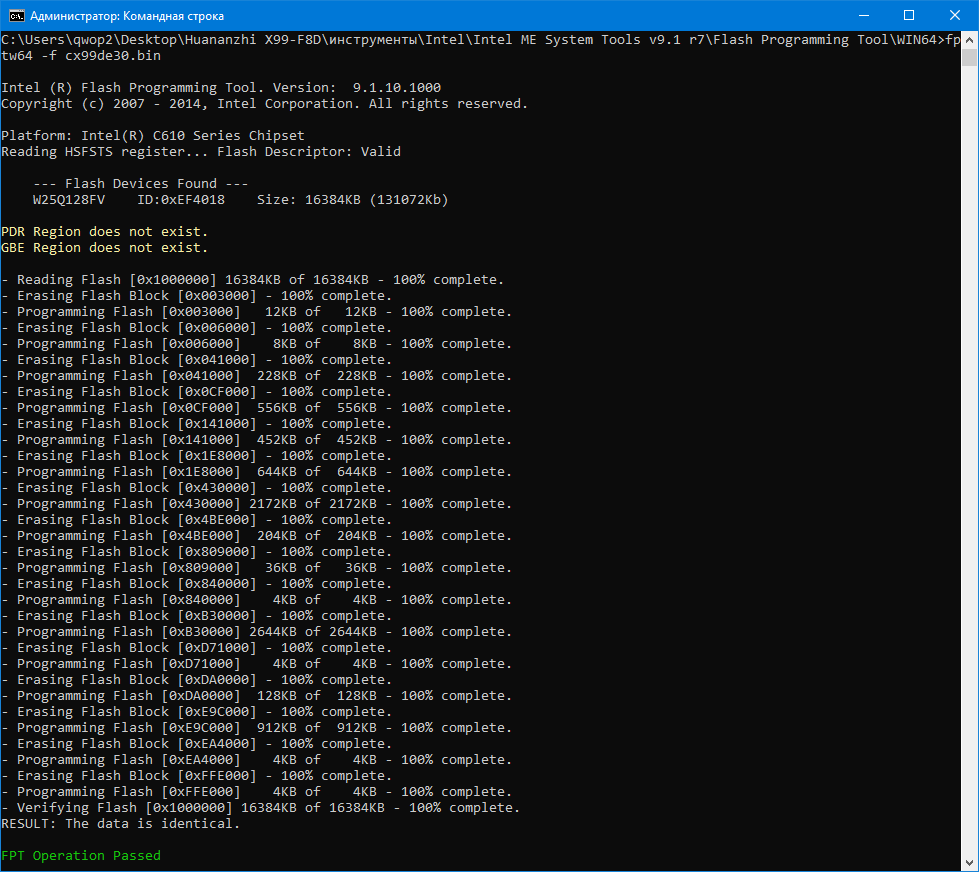
Task: Click 'Flash Descriptor: Valid' text
Action: 308,152
